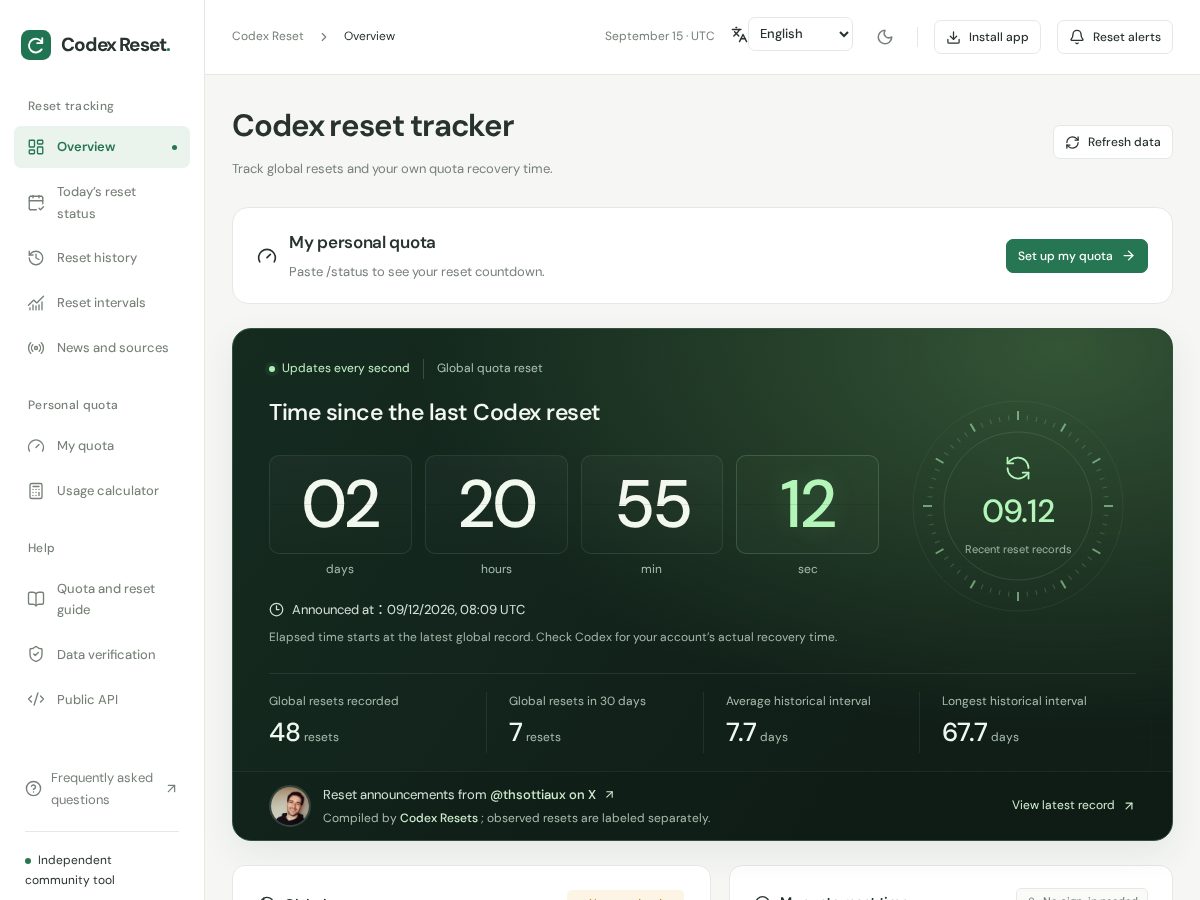Click the guide book icon
This screenshot has height=900, width=1200.
tap(36, 599)
